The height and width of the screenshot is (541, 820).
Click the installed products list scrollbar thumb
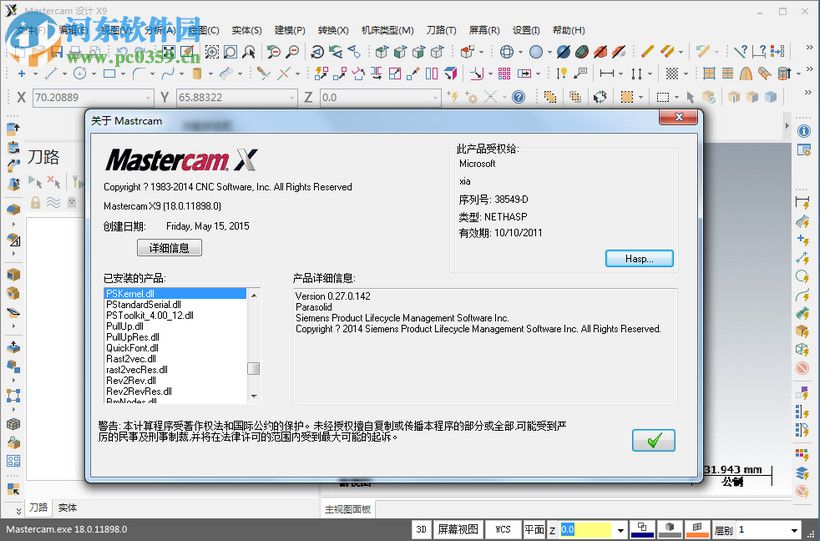click(x=254, y=368)
